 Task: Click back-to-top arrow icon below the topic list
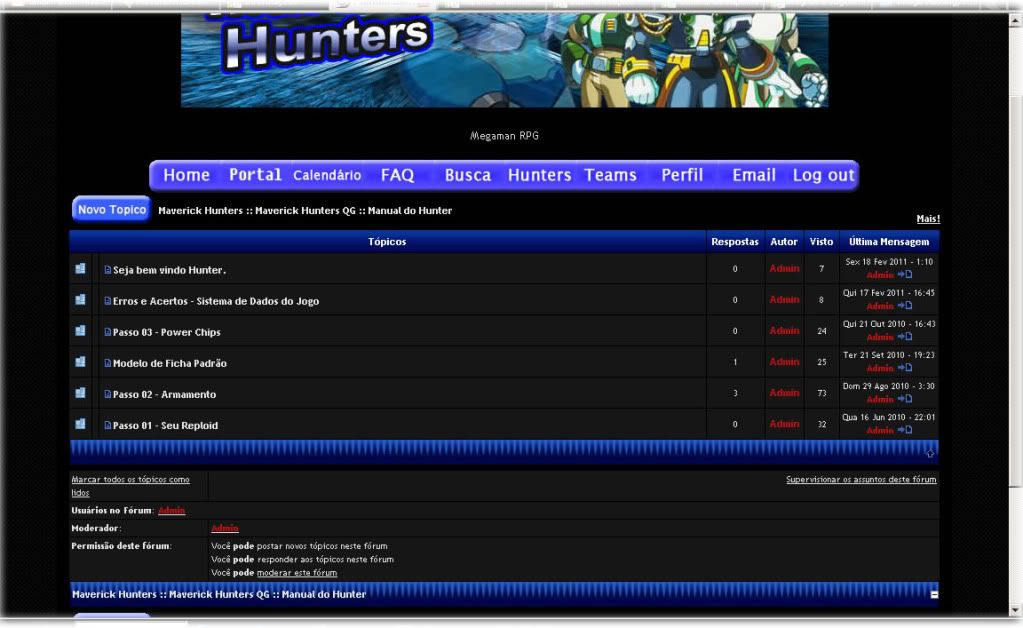click(930, 453)
